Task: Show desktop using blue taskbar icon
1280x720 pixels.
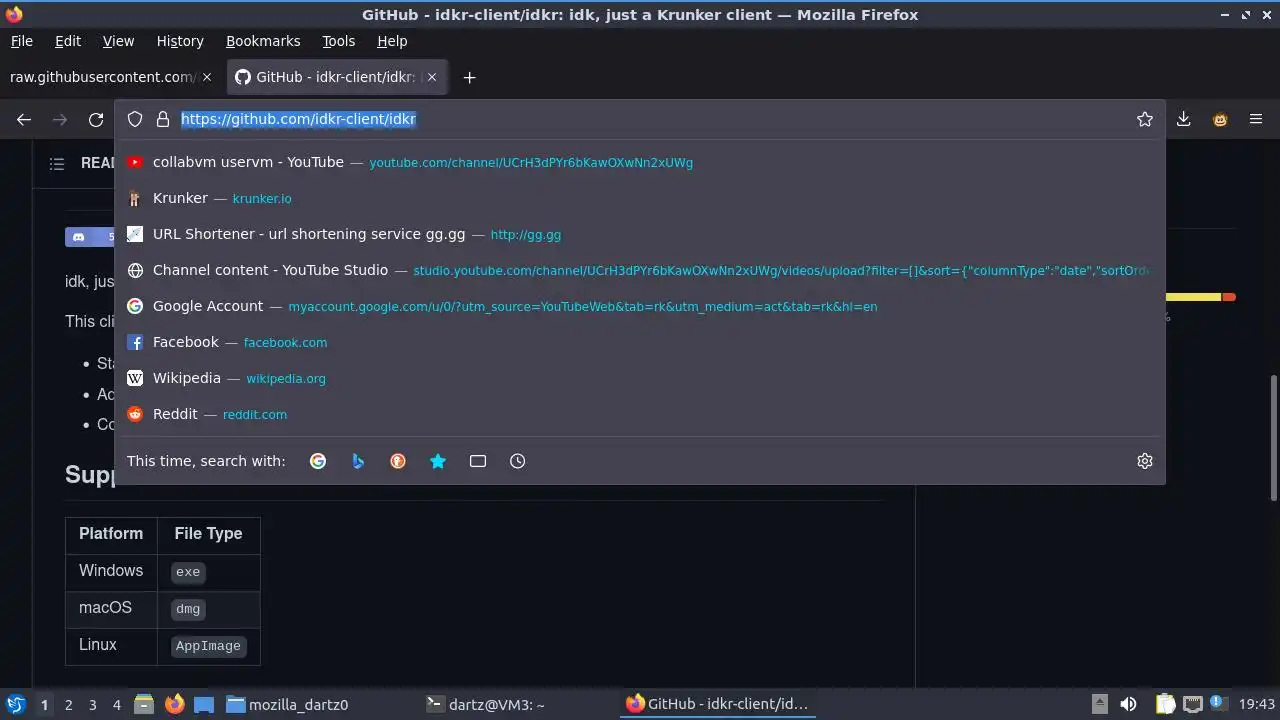Action: [204, 704]
